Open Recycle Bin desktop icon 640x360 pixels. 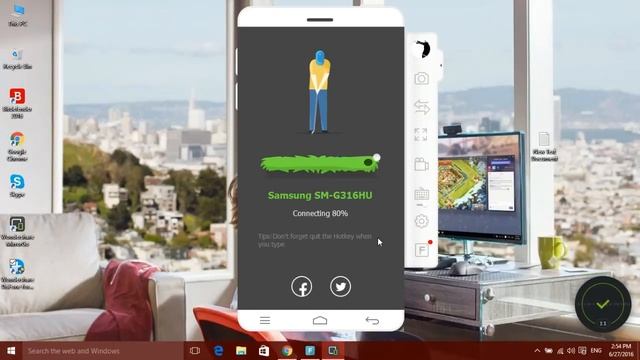(18, 59)
